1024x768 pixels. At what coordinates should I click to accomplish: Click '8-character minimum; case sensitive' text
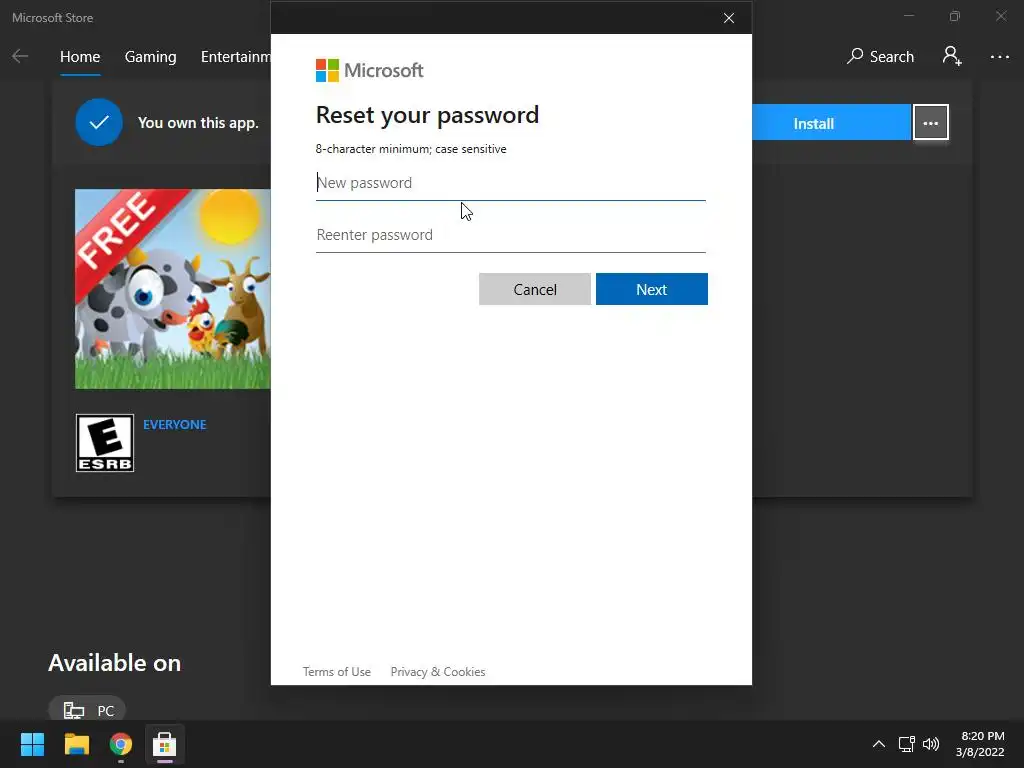(x=411, y=149)
